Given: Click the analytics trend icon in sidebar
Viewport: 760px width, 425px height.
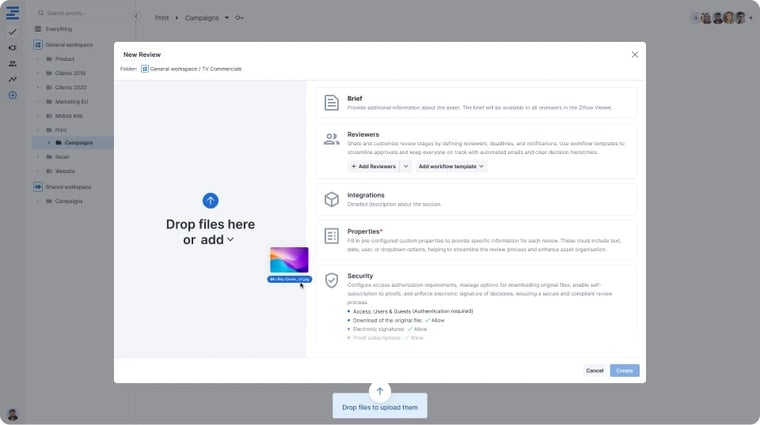Looking at the screenshot, I should pos(12,79).
